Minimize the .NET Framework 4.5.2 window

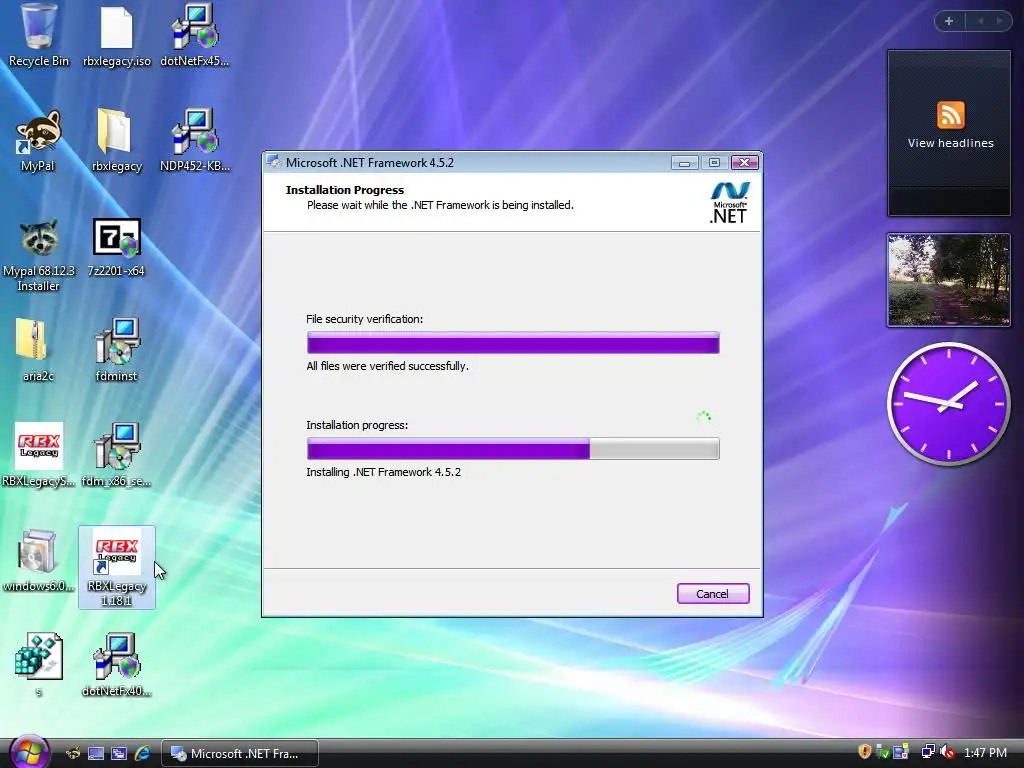684,163
